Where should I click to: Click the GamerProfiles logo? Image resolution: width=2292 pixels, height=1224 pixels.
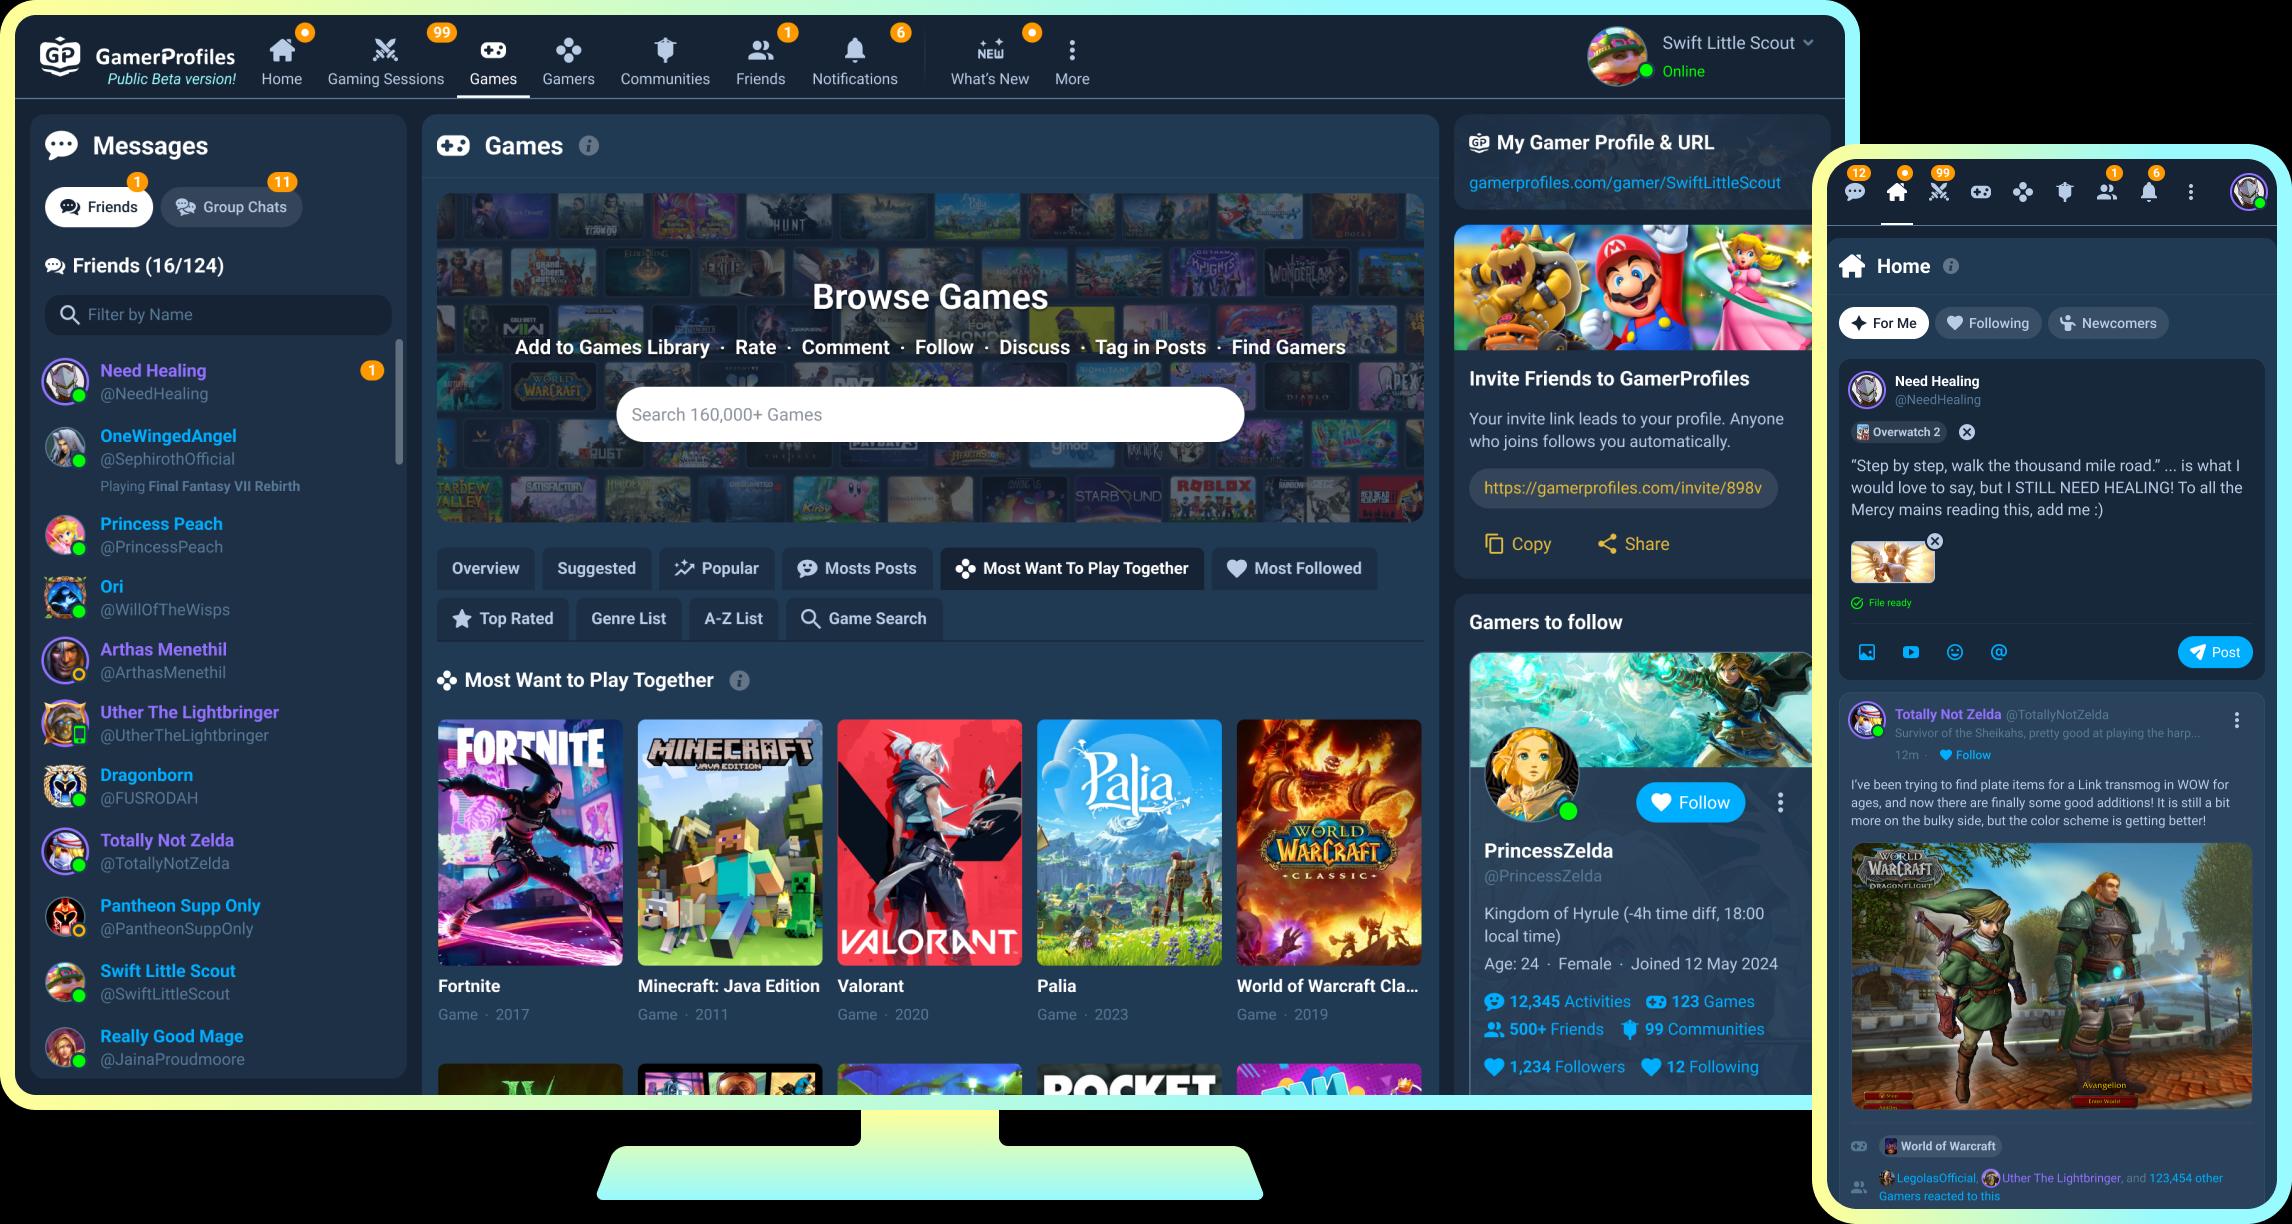pos(137,62)
